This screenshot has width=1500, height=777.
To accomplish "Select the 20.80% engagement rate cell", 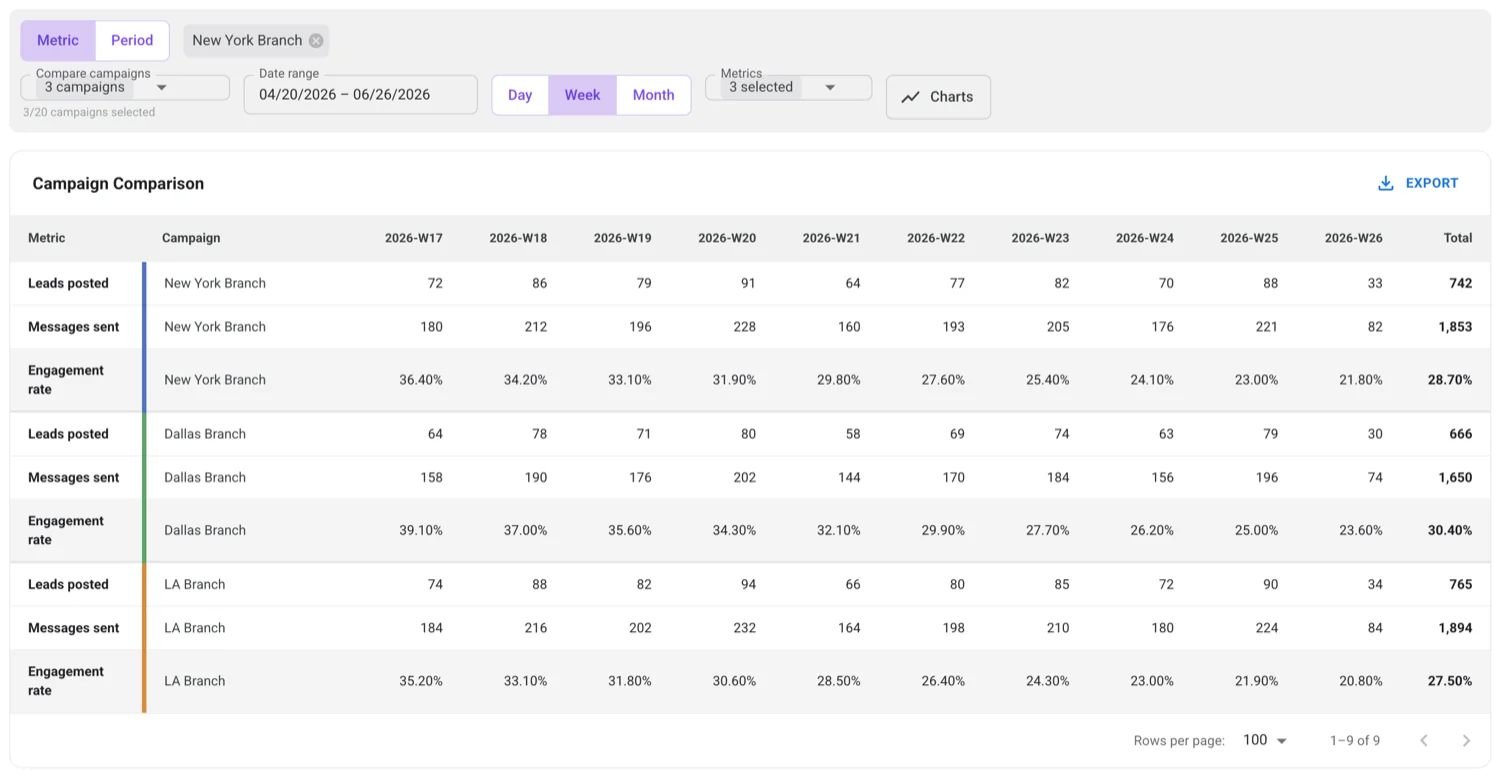I will coord(1361,681).
